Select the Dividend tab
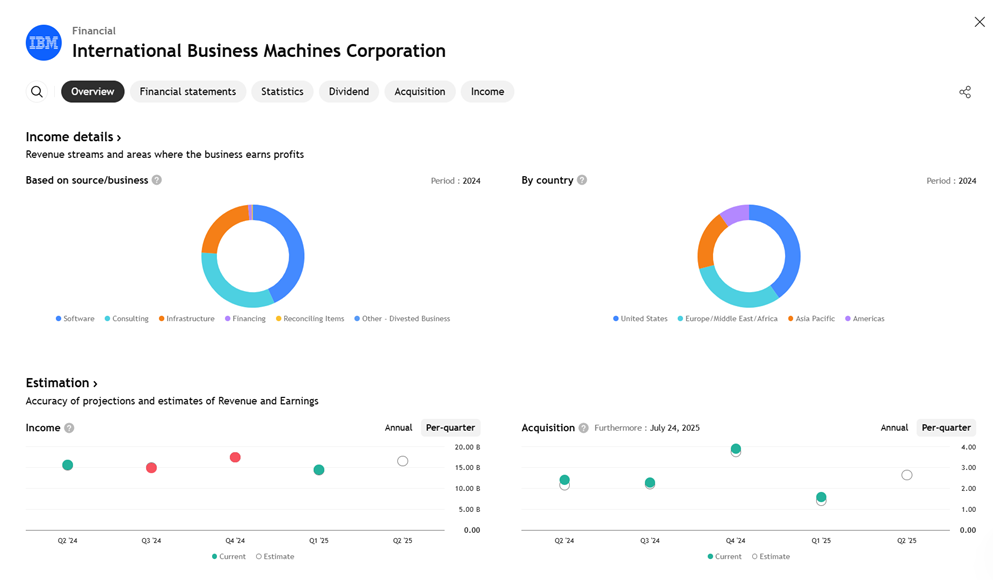 point(349,92)
